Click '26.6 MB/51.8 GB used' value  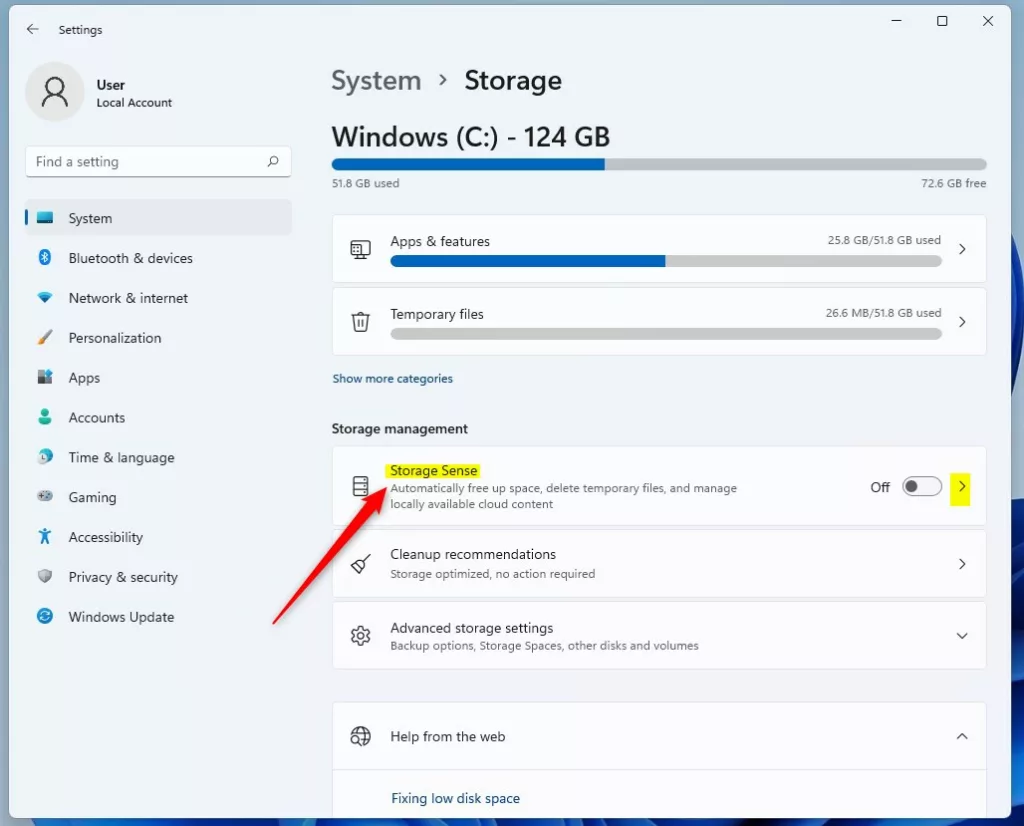coord(883,313)
